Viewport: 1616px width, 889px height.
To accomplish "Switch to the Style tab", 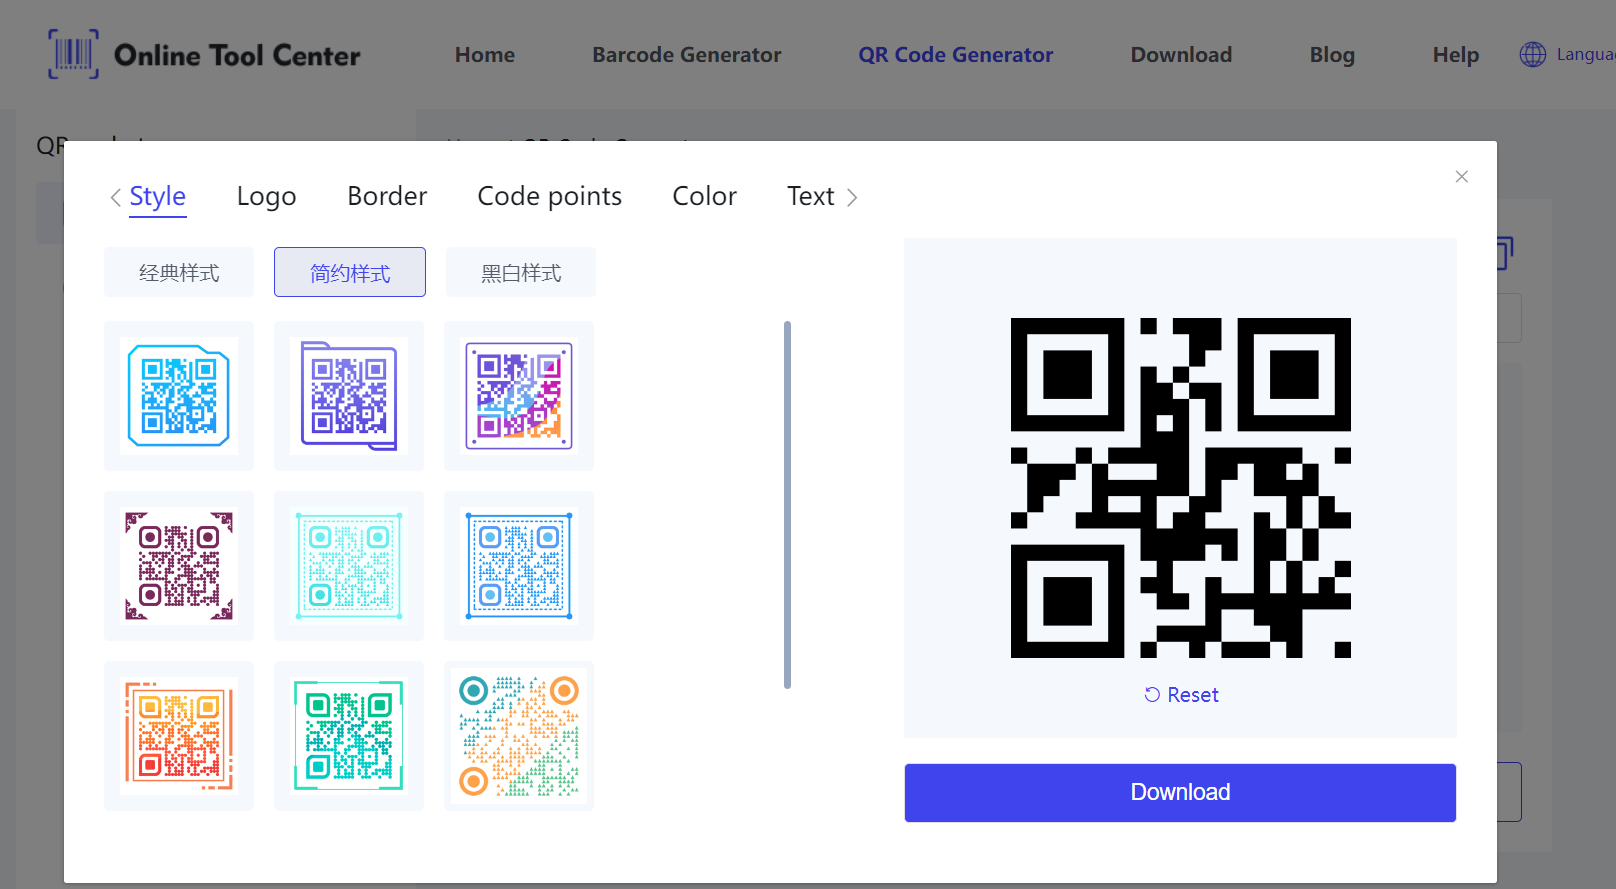I will point(158,196).
